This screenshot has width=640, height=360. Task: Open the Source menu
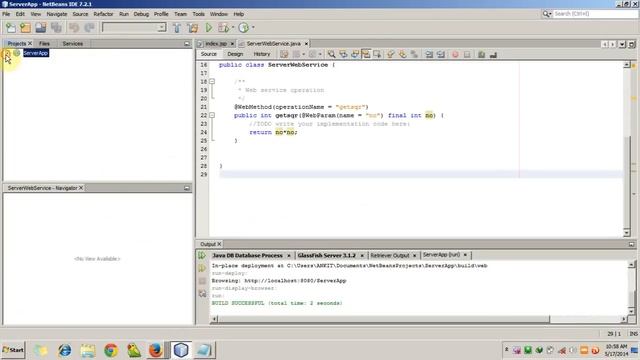[80, 14]
